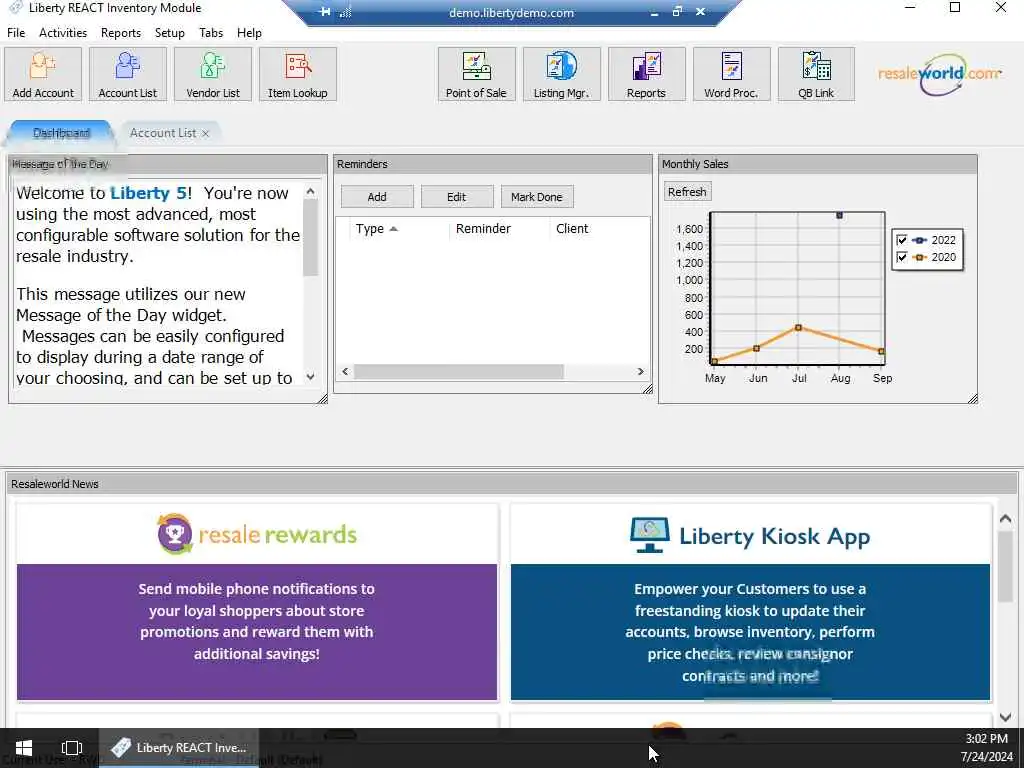Refresh the Monthly Sales chart
Screen dimensions: 1024x768
point(687,192)
